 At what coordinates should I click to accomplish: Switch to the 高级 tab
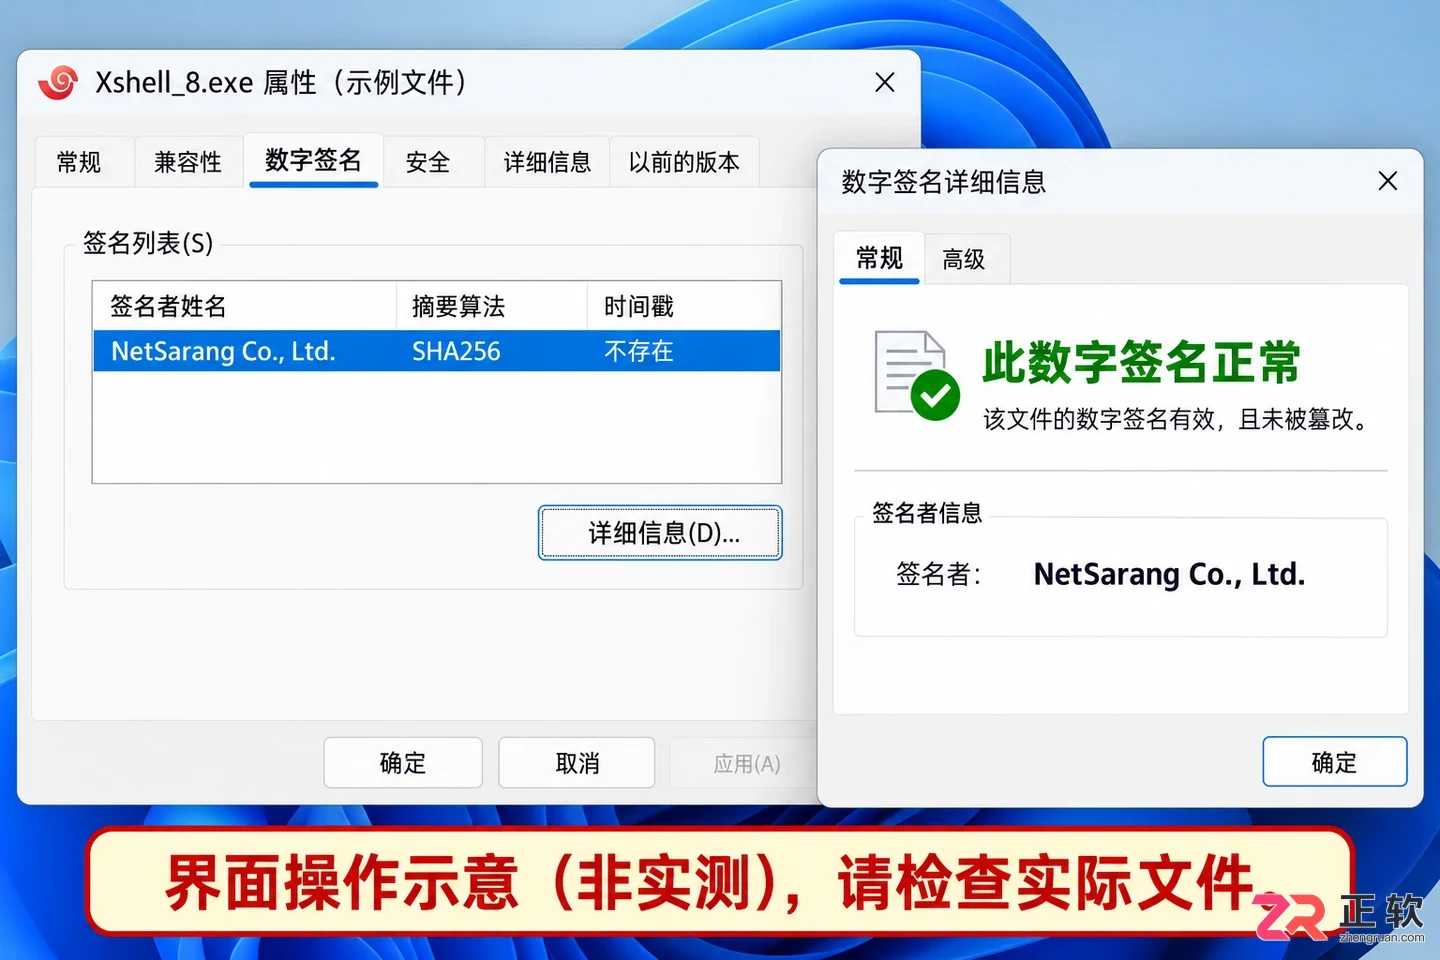click(x=964, y=260)
